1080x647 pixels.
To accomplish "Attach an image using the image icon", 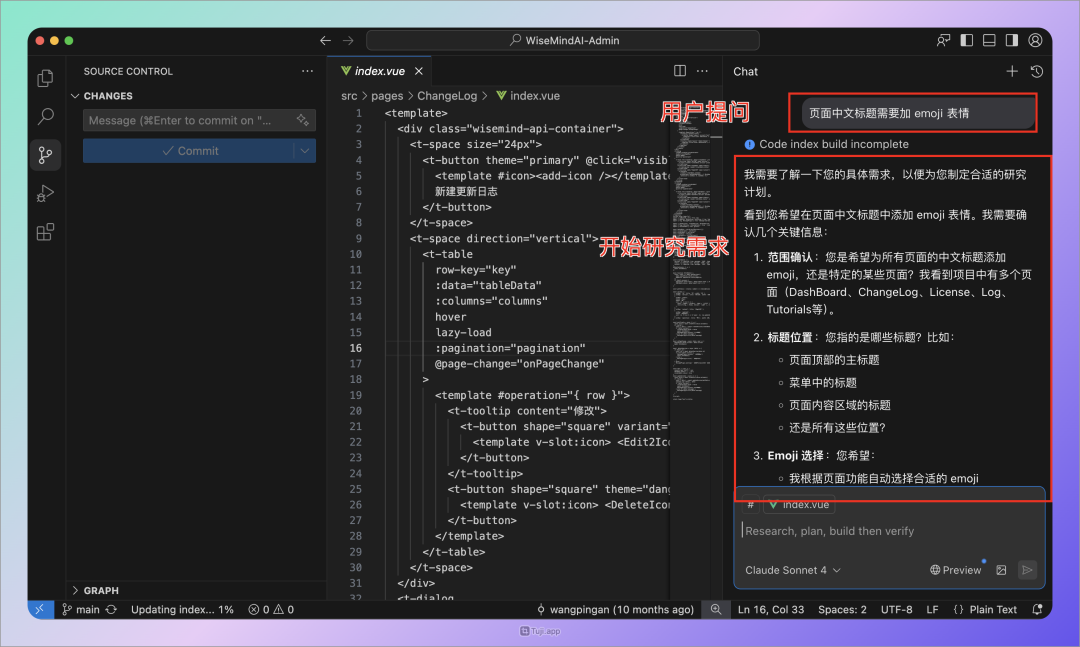I will tap(1001, 569).
